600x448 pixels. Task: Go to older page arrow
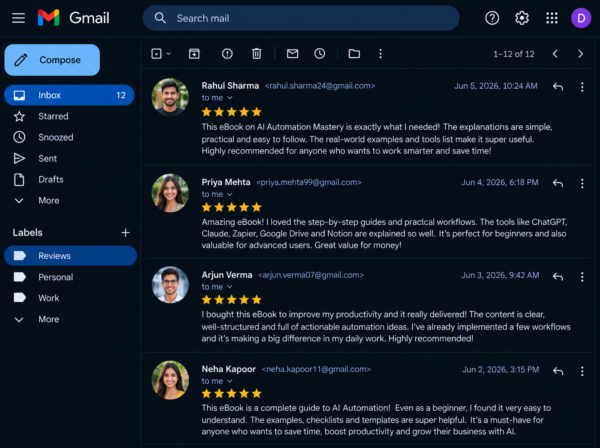(x=580, y=54)
